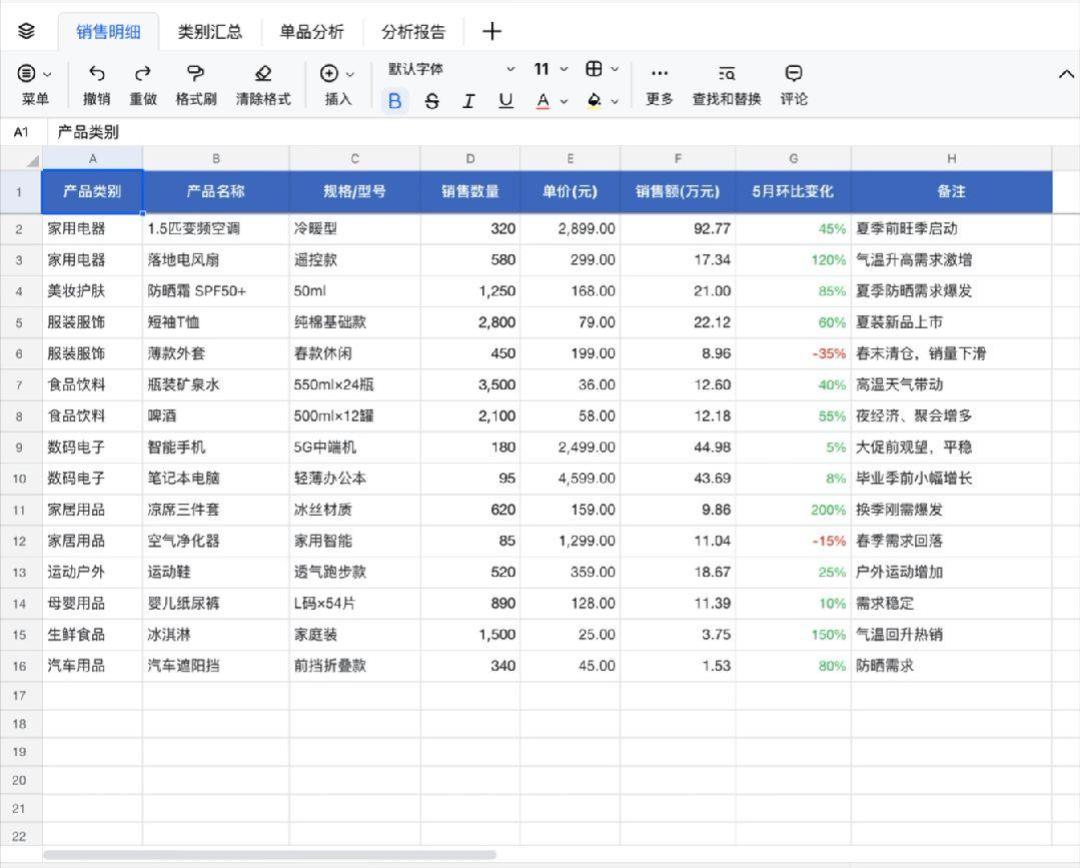Switch to the 销售明细 tab
Viewport: 1080px width, 868px height.
tap(108, 32)
